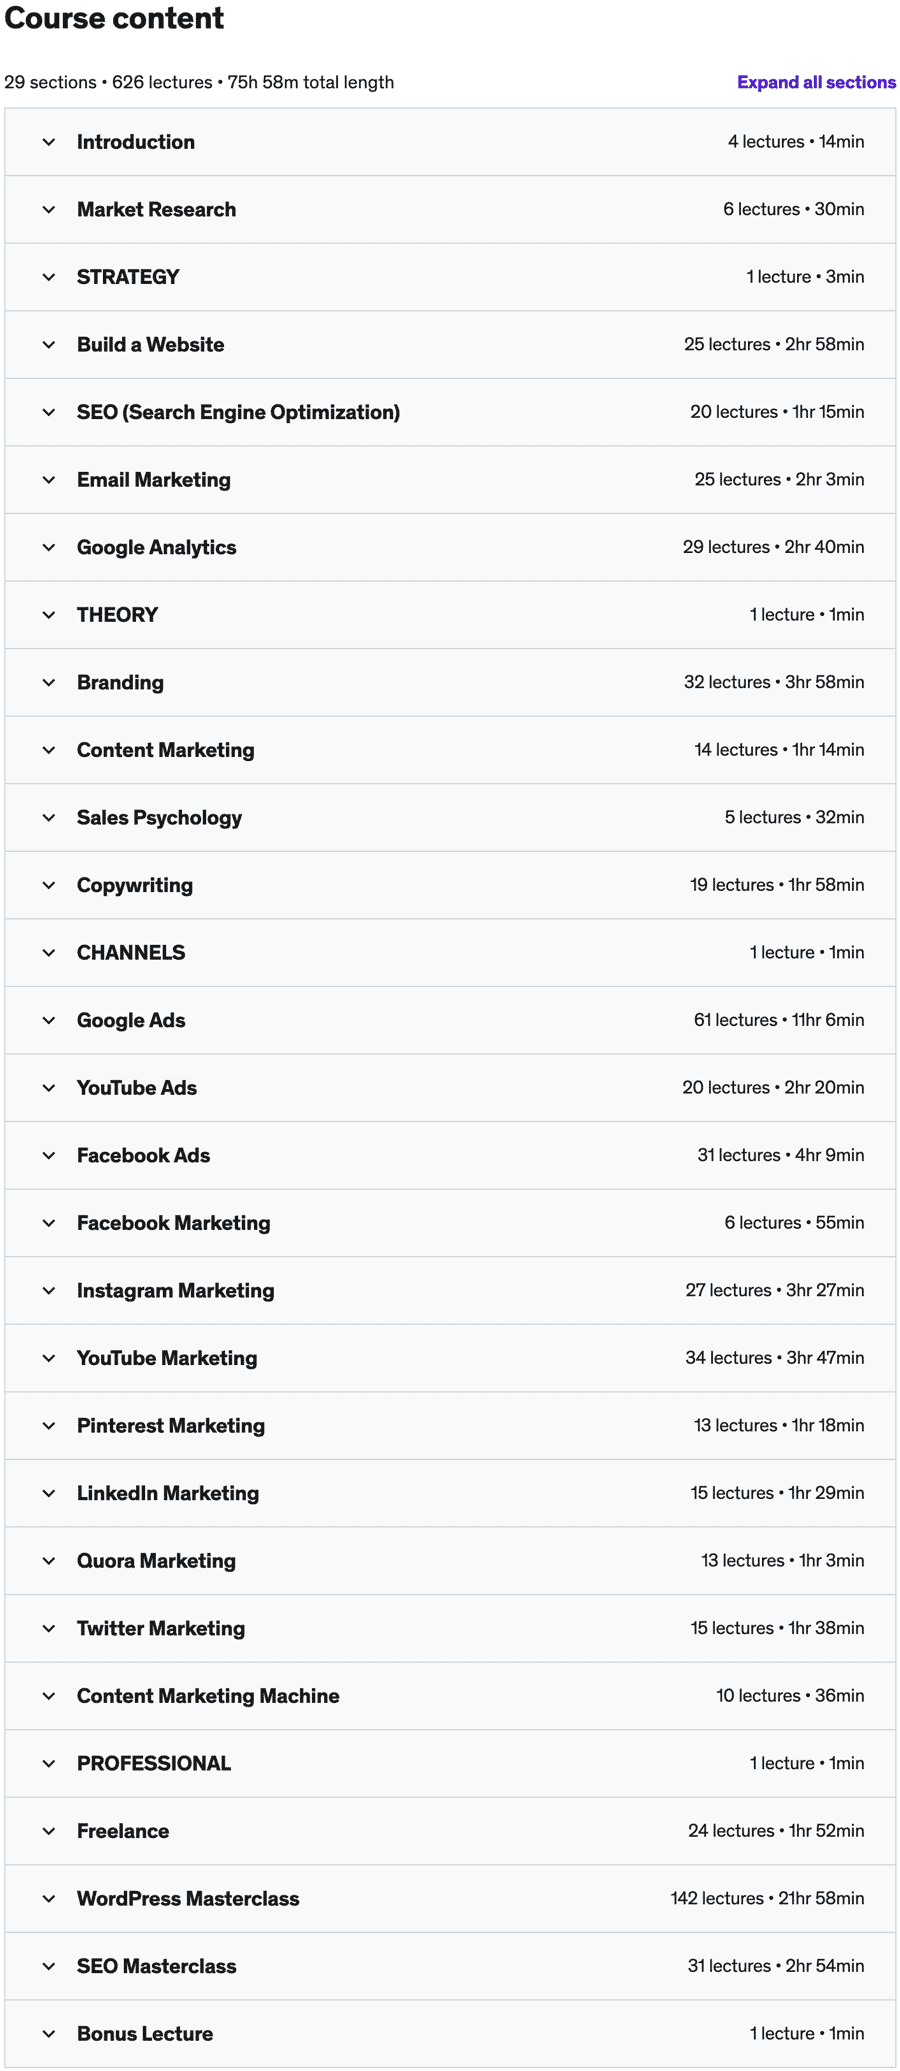
Task: Expand the Introduction section chevron
Action: pyautogui.click(x=49, y=142)
